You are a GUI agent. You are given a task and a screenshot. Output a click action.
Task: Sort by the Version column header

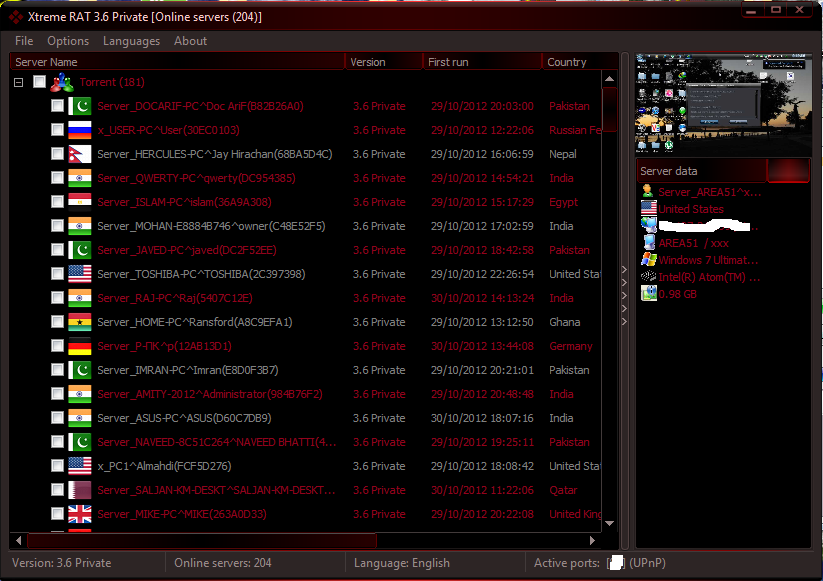tap(384, 62)
